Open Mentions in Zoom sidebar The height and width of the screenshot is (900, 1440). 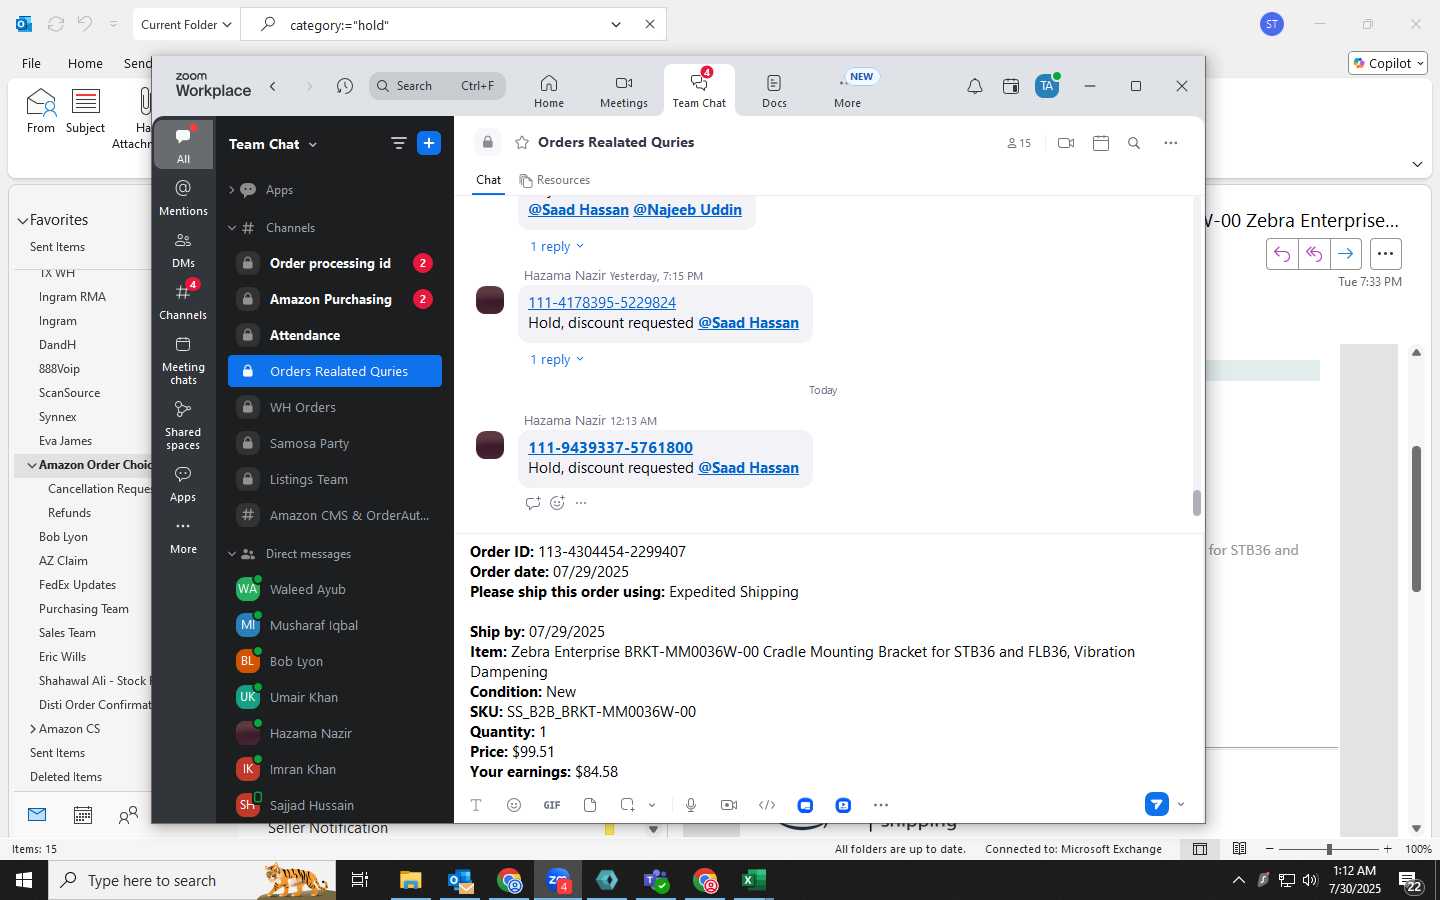pyautogui.click(x=183, y=197)
